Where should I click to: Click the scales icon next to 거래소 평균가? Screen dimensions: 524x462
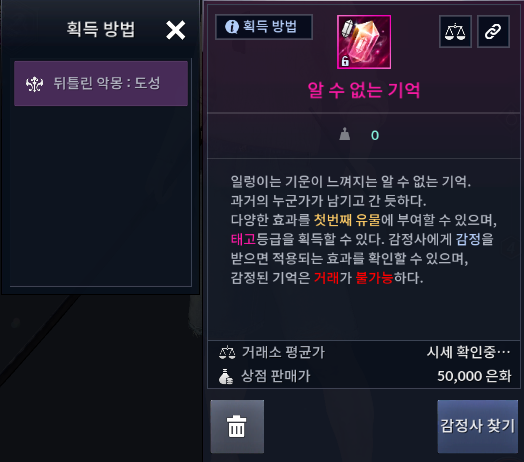pos(227,352)
